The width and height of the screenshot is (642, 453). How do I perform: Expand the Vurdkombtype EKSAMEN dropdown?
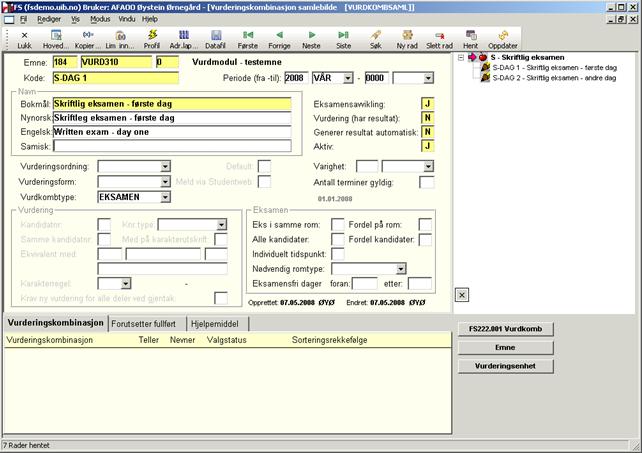[166, 197]
